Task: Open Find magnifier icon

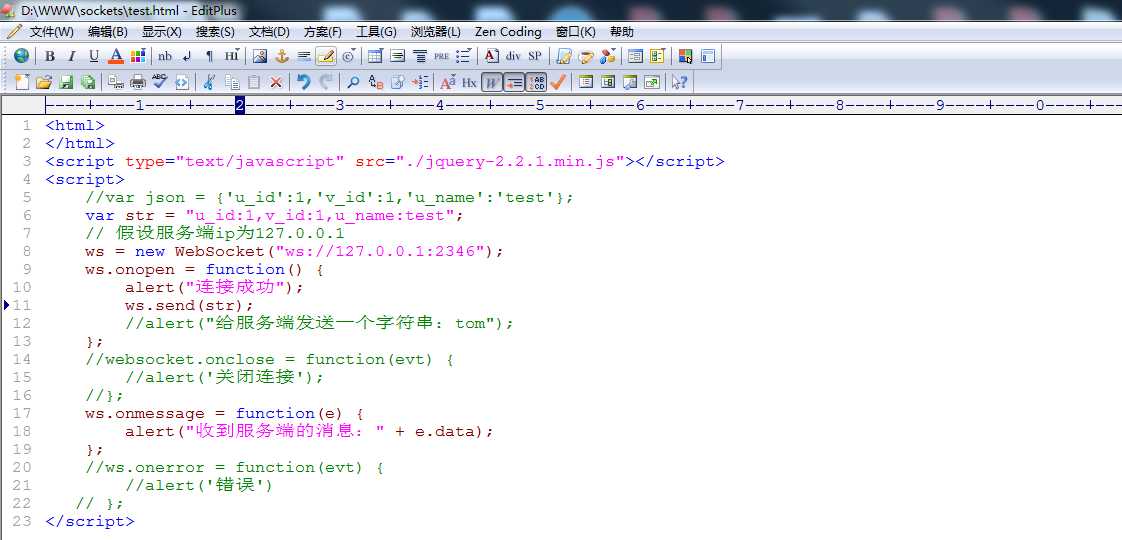Action: click(353, 82)
